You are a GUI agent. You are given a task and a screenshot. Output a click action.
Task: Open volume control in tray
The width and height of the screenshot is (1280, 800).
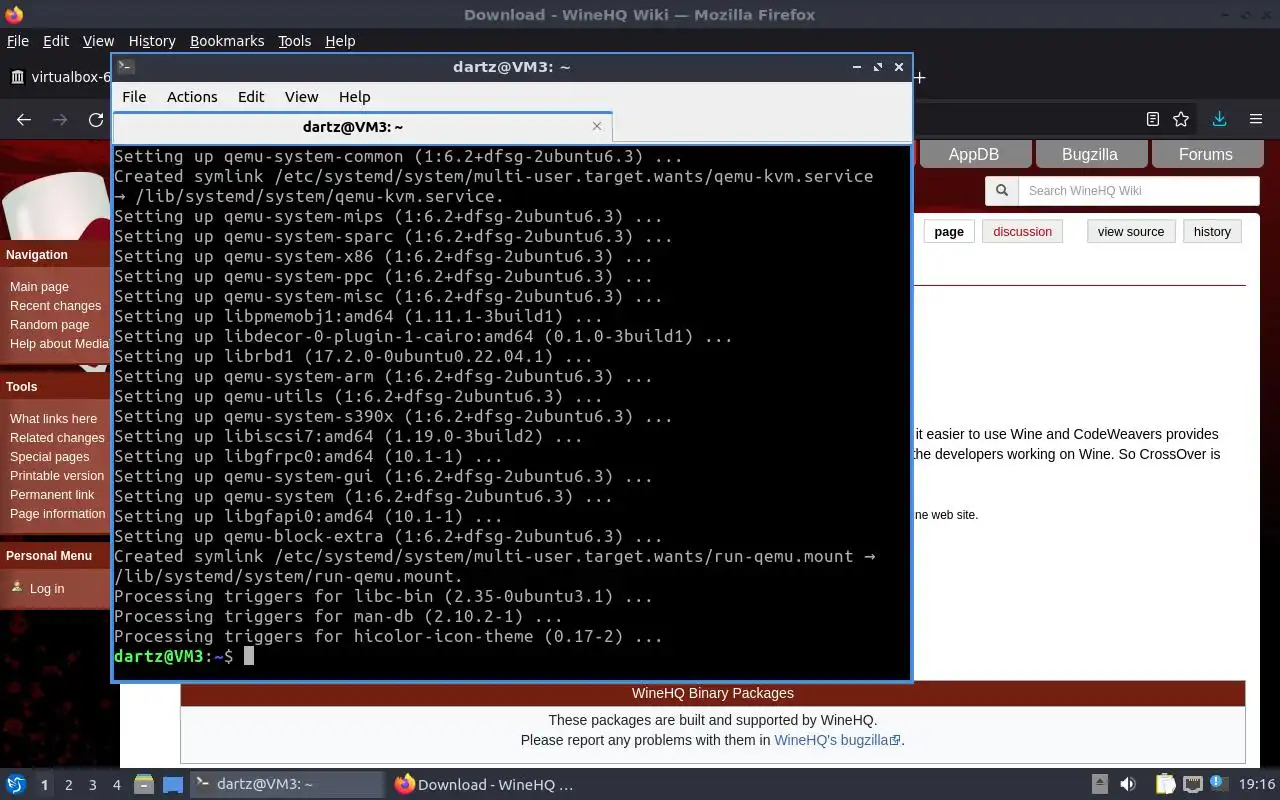[x=1127, y=785]
